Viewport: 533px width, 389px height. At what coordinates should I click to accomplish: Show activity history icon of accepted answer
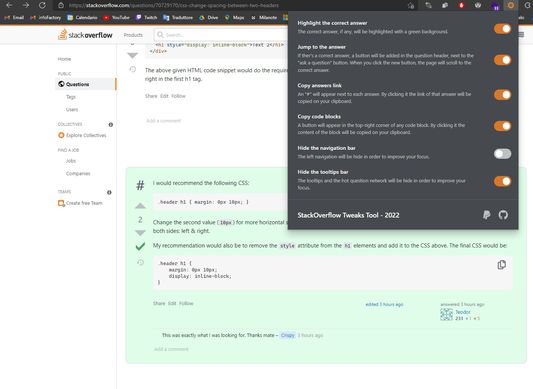[x=140, y=262]
